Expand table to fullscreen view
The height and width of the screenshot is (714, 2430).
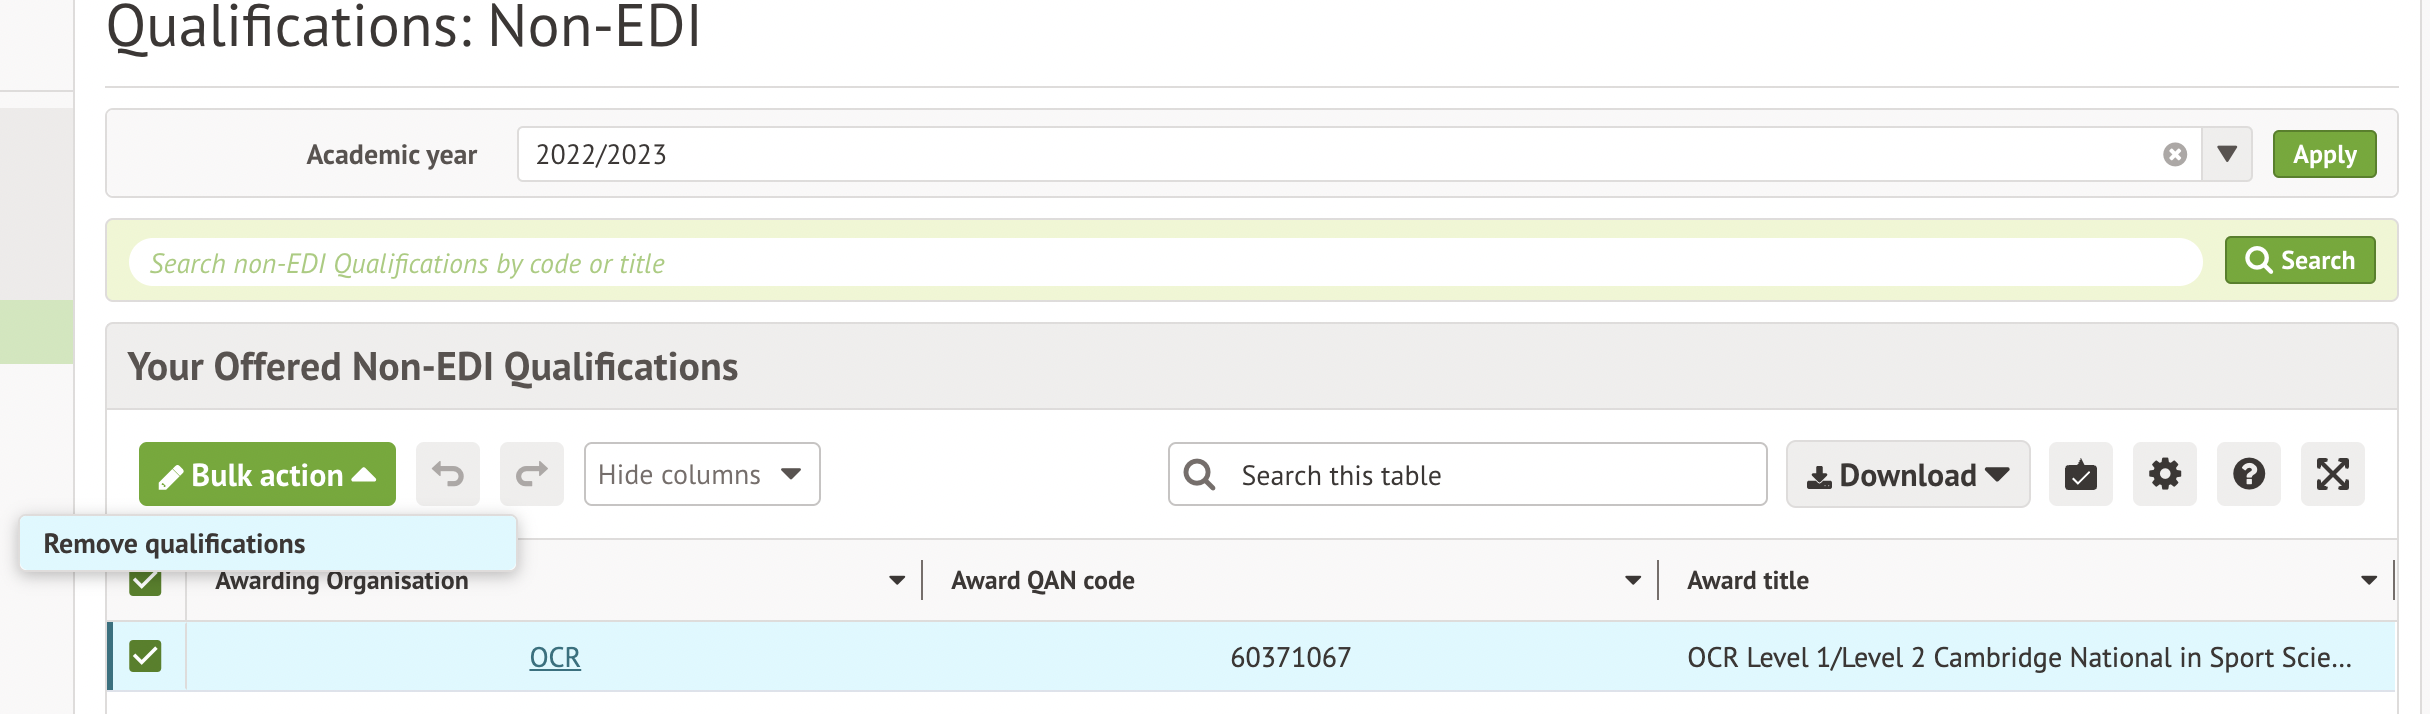[x=2332, y=474]
